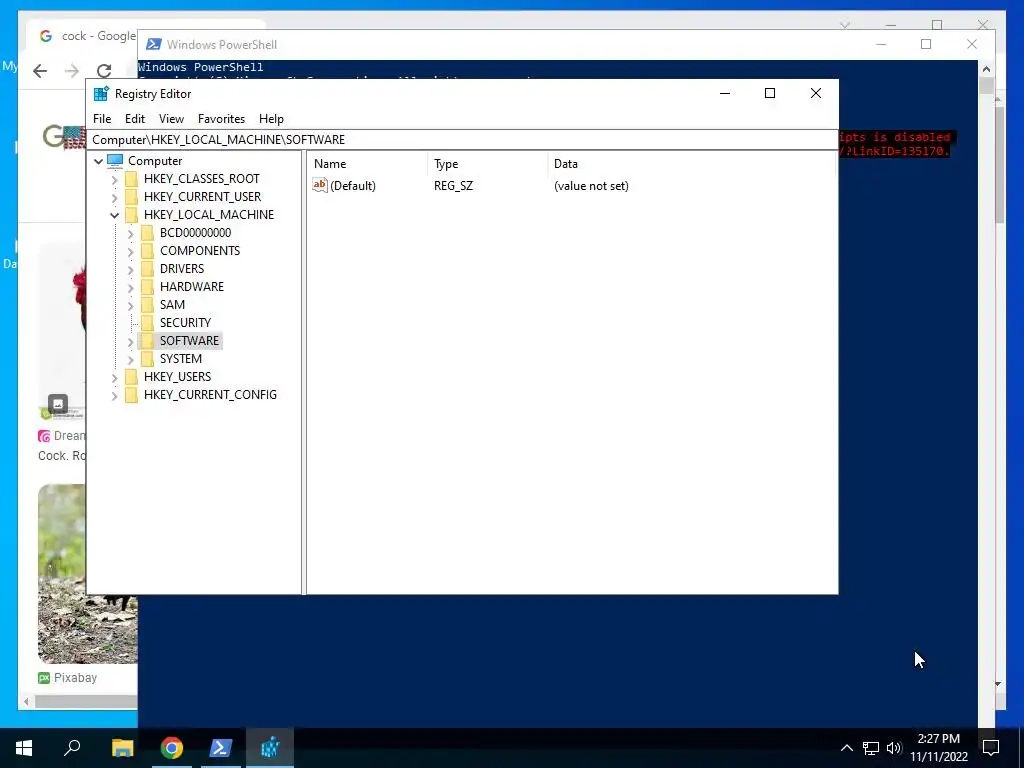Switch to Chrome from taskbar
Screen dimensions: 1024x768
(172, 748)
